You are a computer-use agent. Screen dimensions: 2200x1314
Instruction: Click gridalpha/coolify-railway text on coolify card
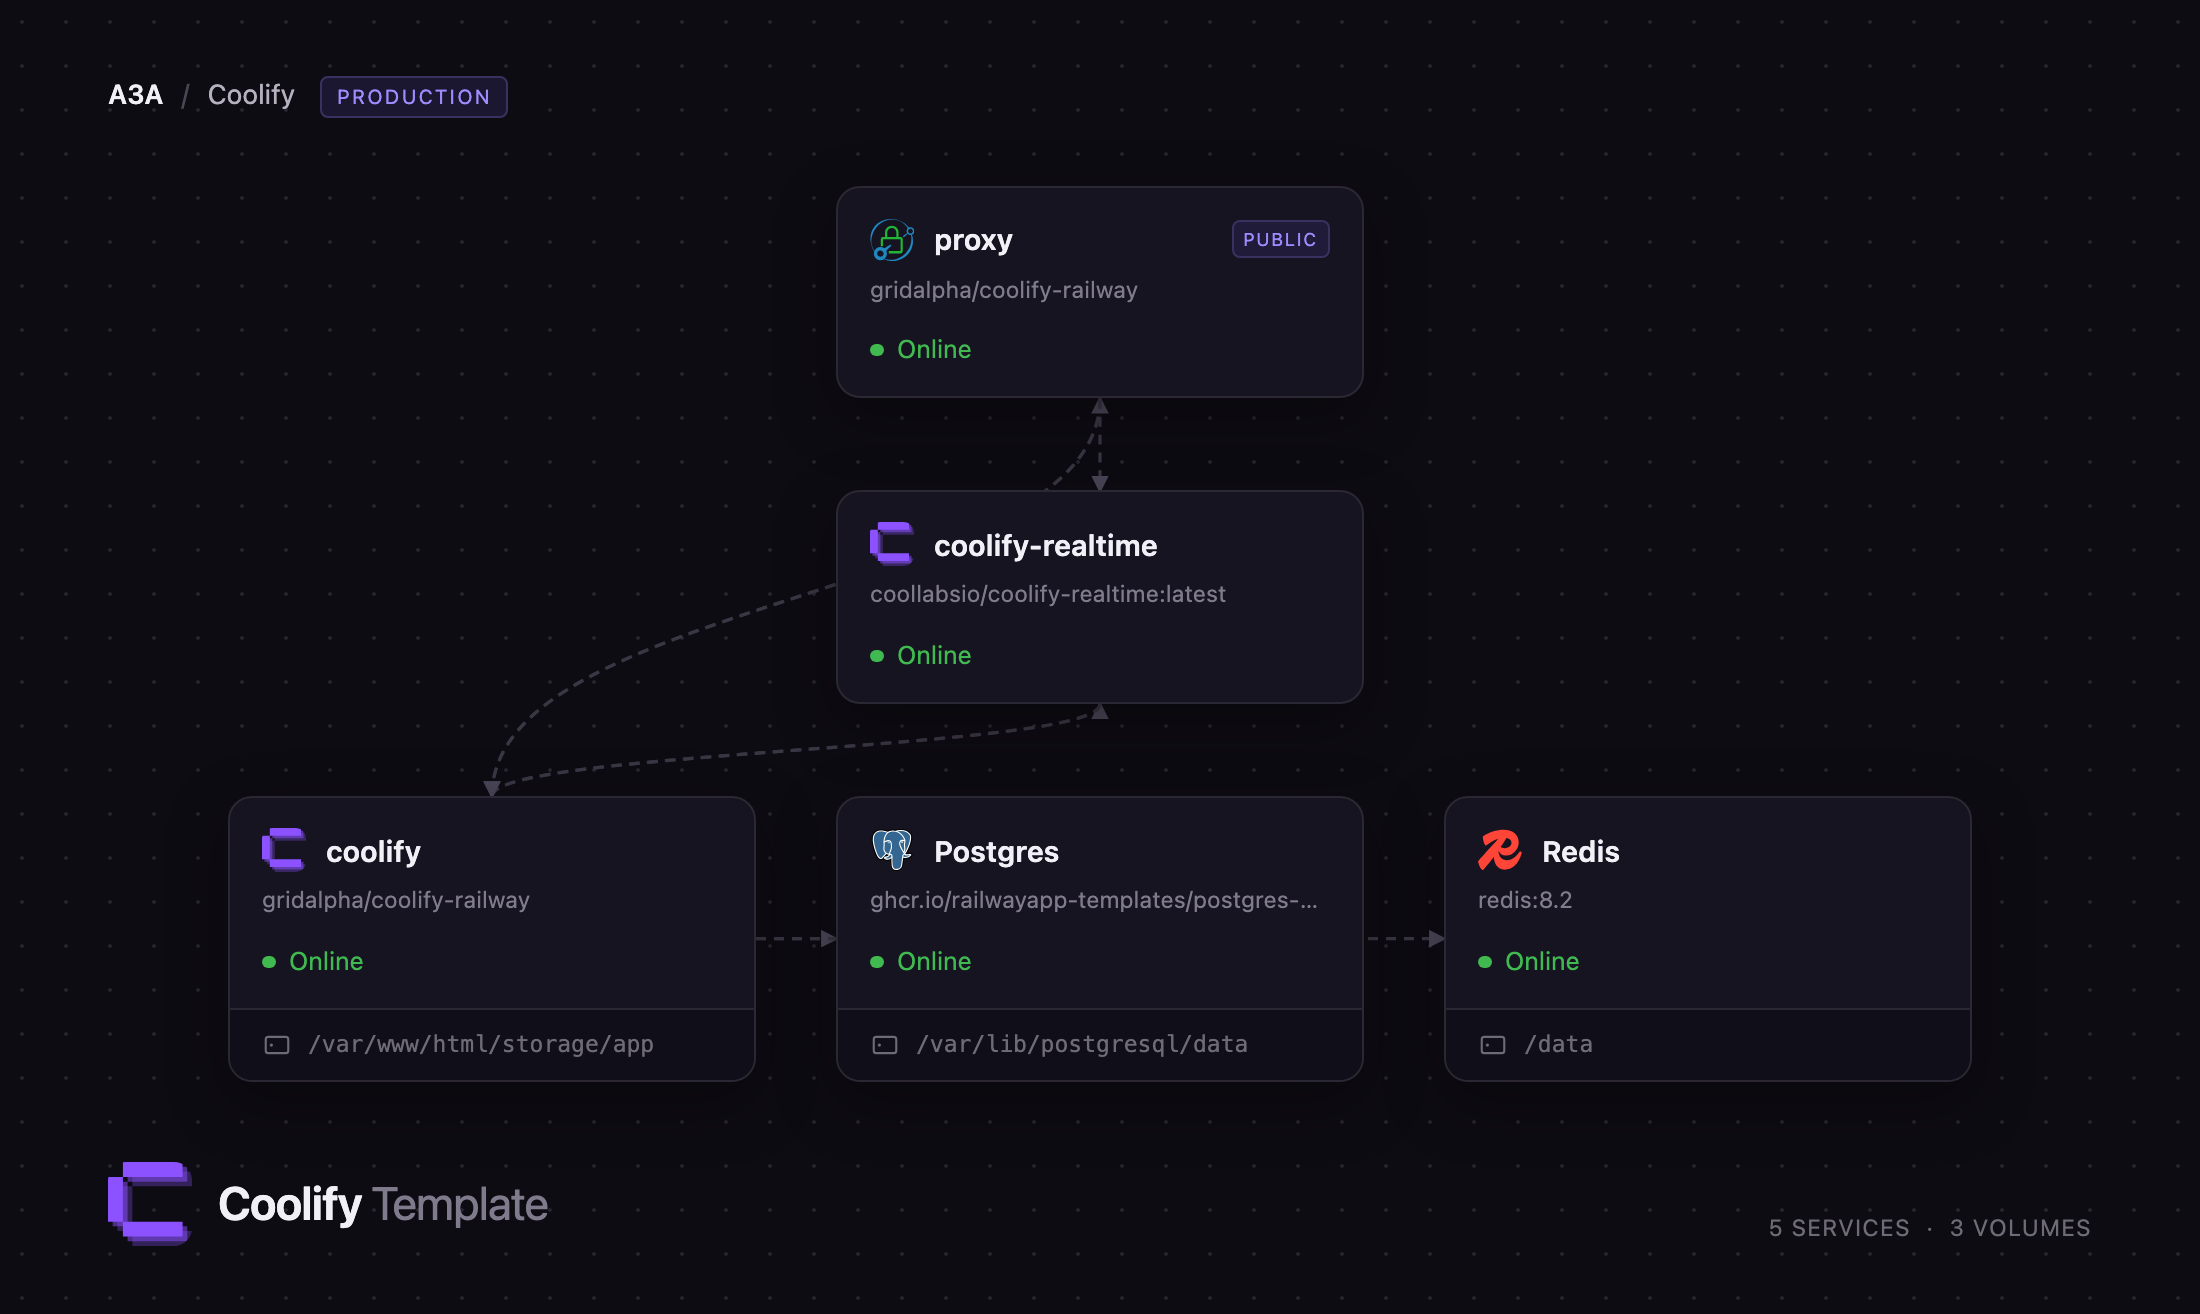pyautogui.click(x=396, y=900)
